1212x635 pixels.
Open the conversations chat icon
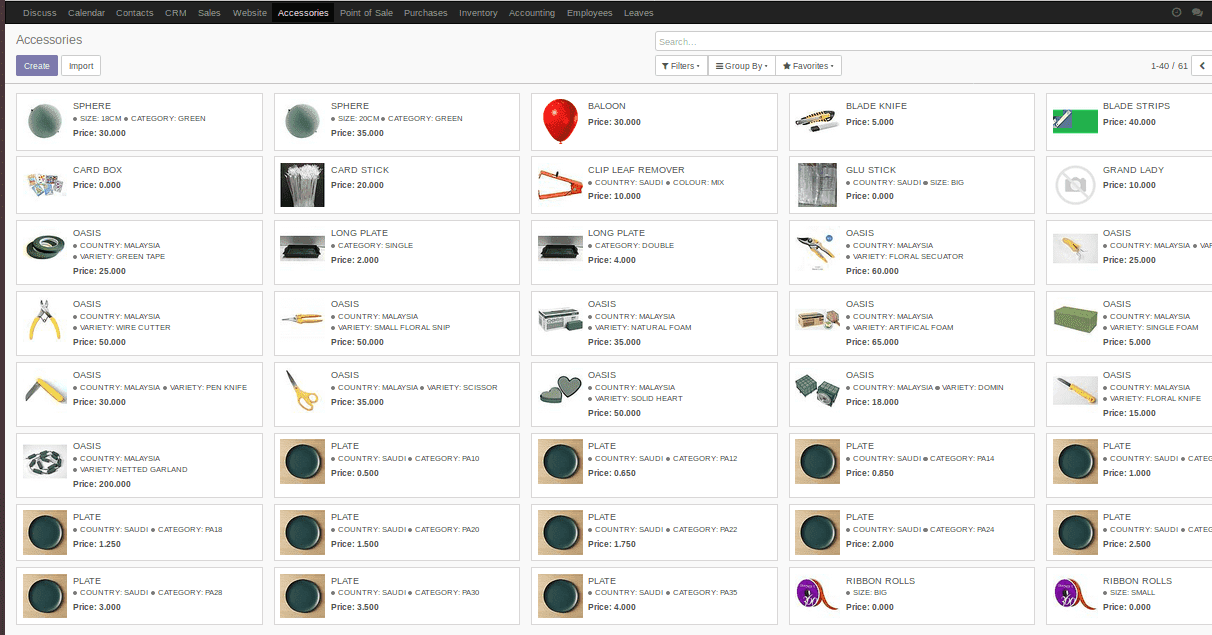click(x=1198, y=13)
